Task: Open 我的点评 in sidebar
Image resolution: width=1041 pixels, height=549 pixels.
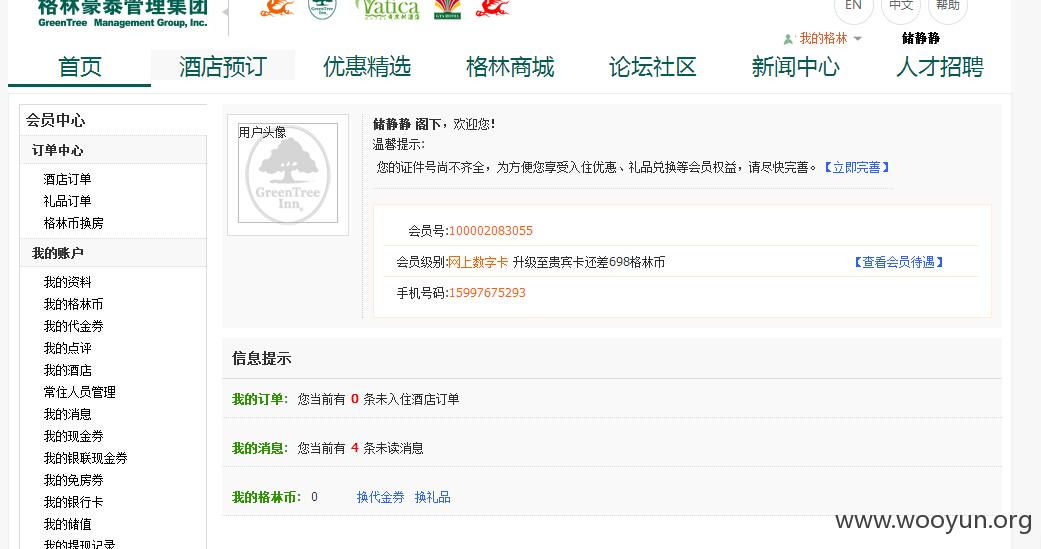Action: 67,349
